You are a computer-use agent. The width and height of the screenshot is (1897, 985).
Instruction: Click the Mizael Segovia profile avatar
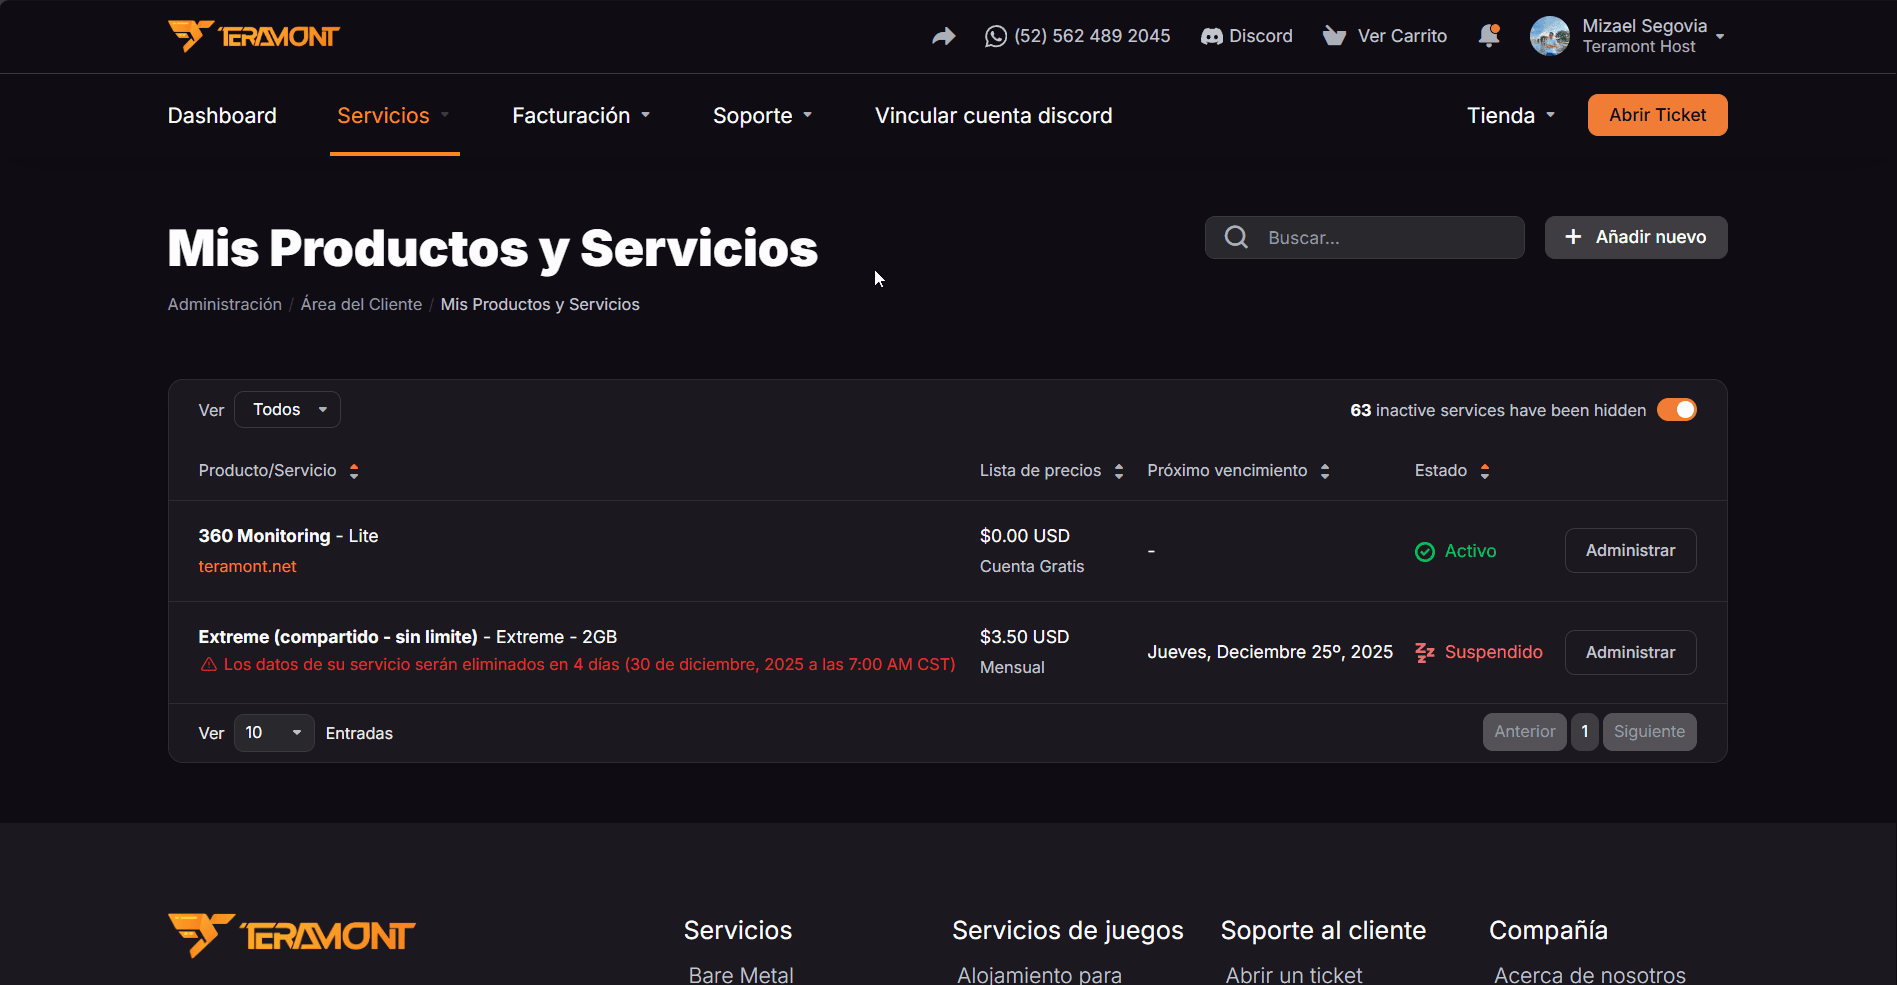[x=1550, y=36]
